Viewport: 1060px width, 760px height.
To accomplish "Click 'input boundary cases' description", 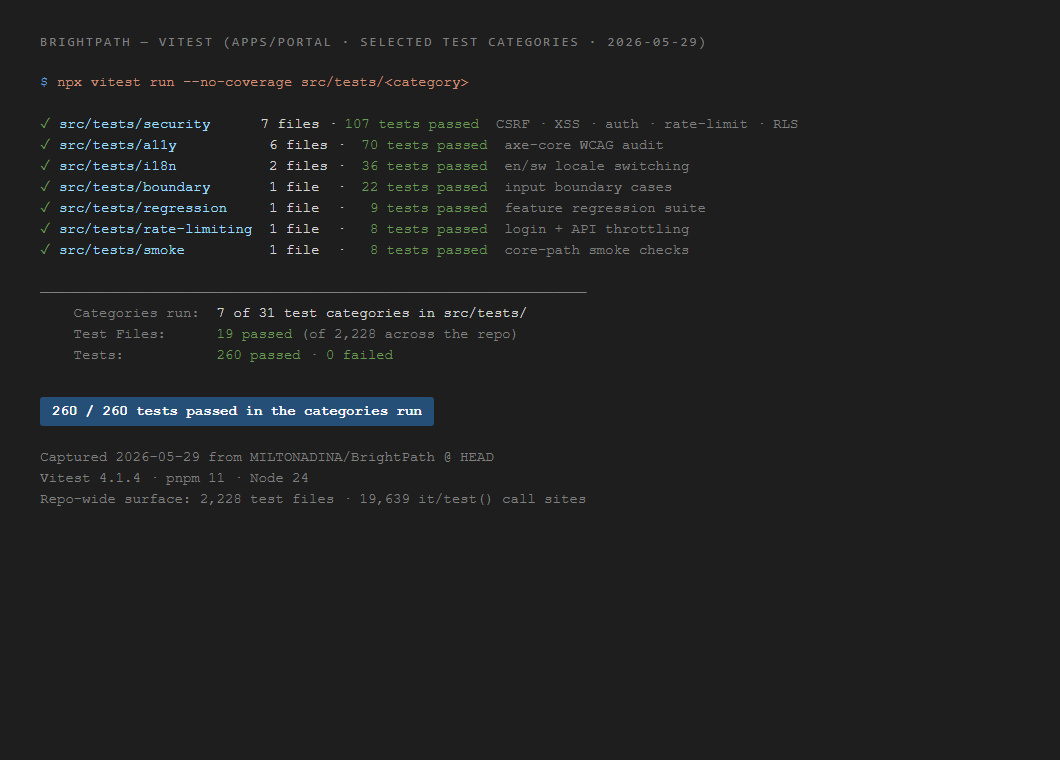I will tap(588, 187).
